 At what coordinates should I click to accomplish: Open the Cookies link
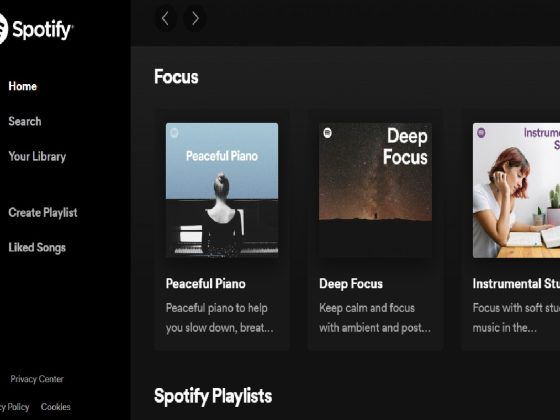(56, 407)
